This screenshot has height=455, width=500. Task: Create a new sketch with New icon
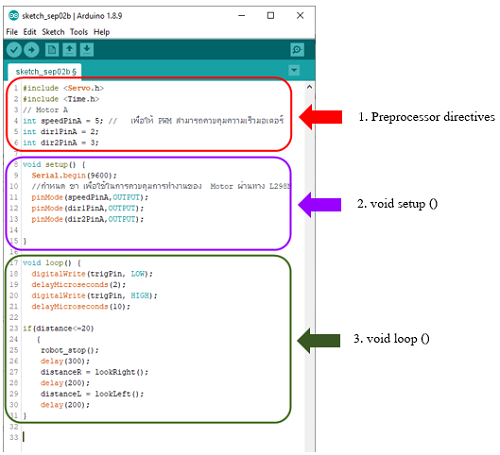click(x=52, y=50)
